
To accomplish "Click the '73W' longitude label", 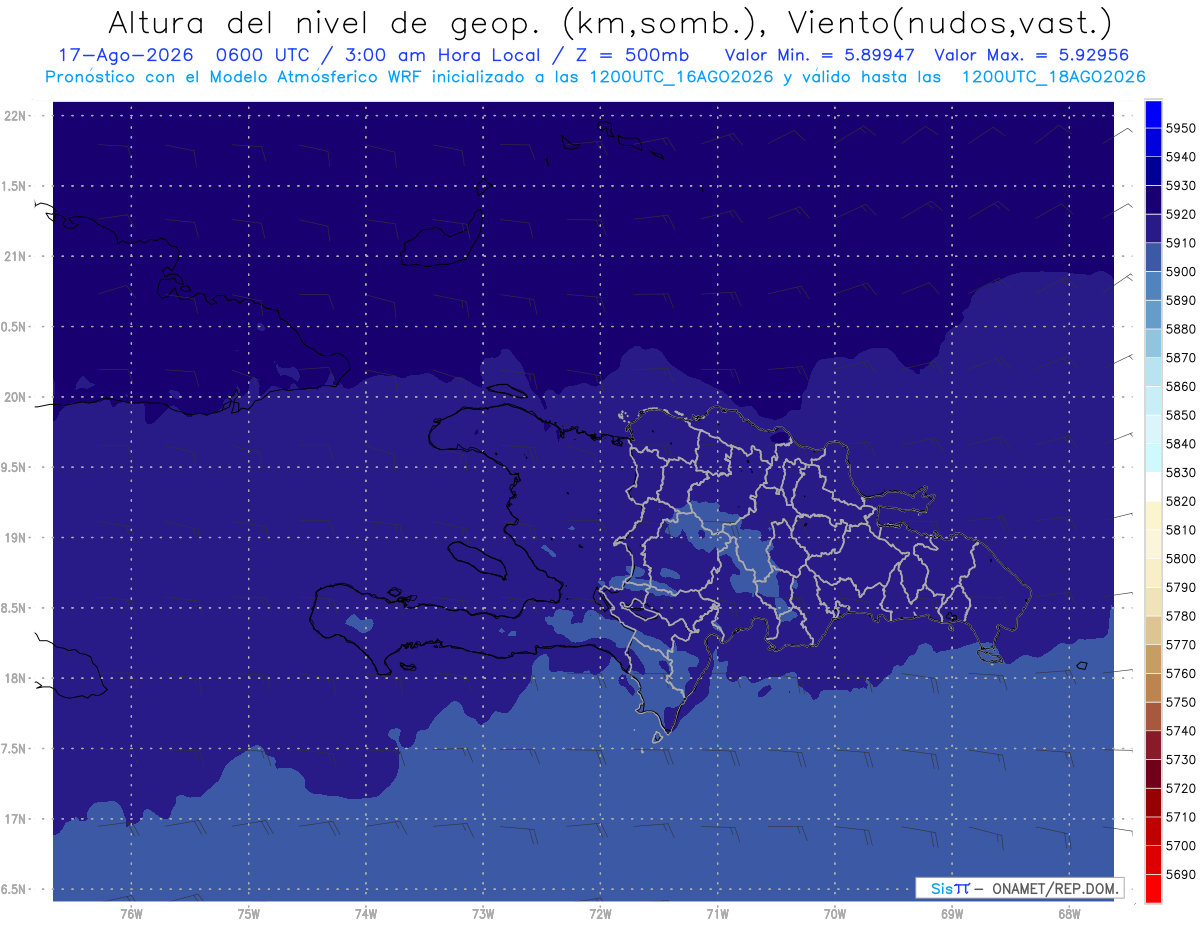I will (483, 913).
